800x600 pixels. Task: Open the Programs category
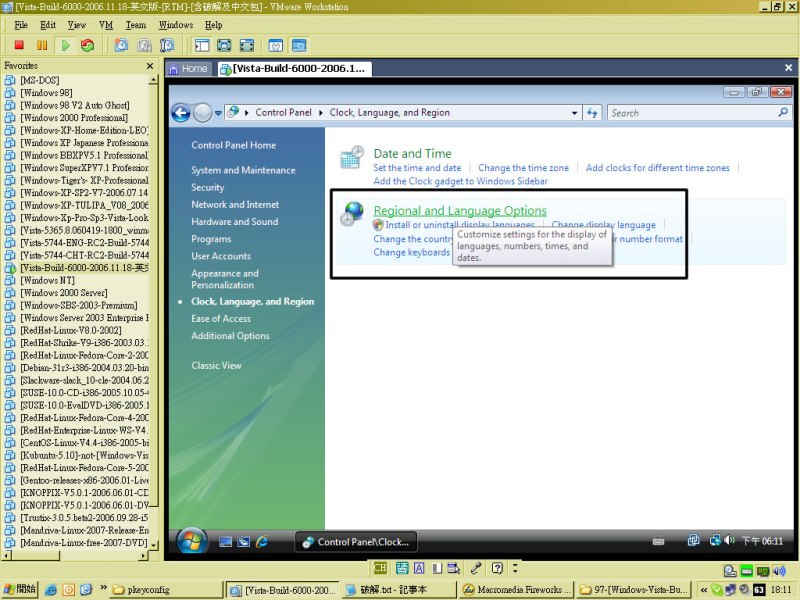click(211, 239)
